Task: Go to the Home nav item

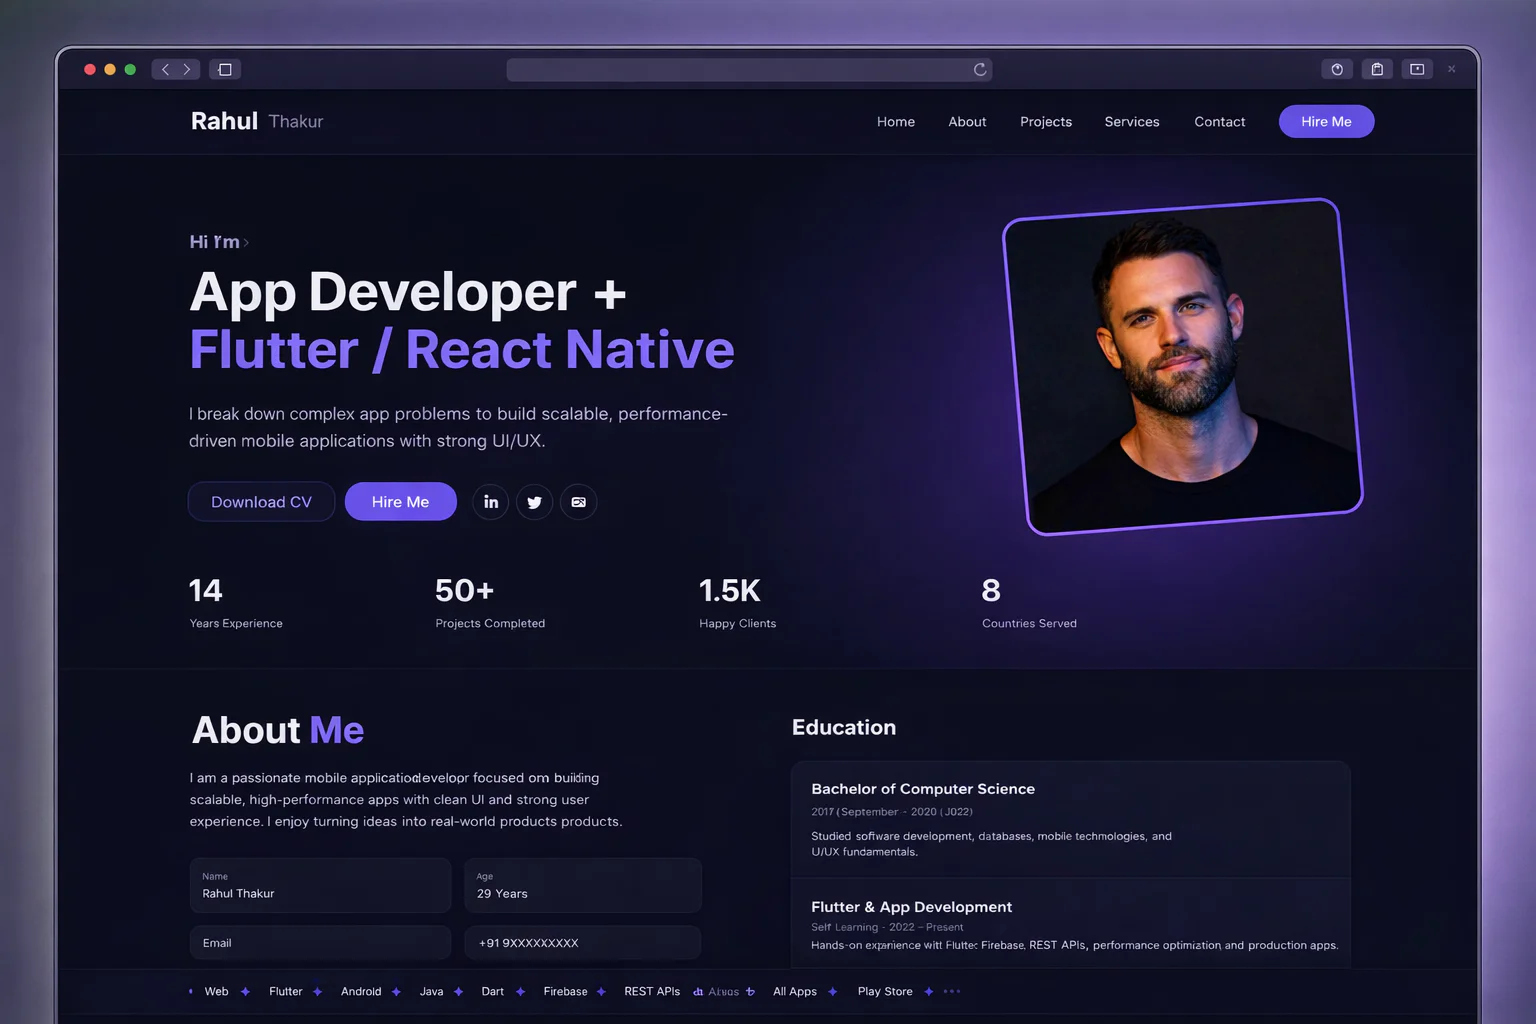Action: tap(896, 122)
